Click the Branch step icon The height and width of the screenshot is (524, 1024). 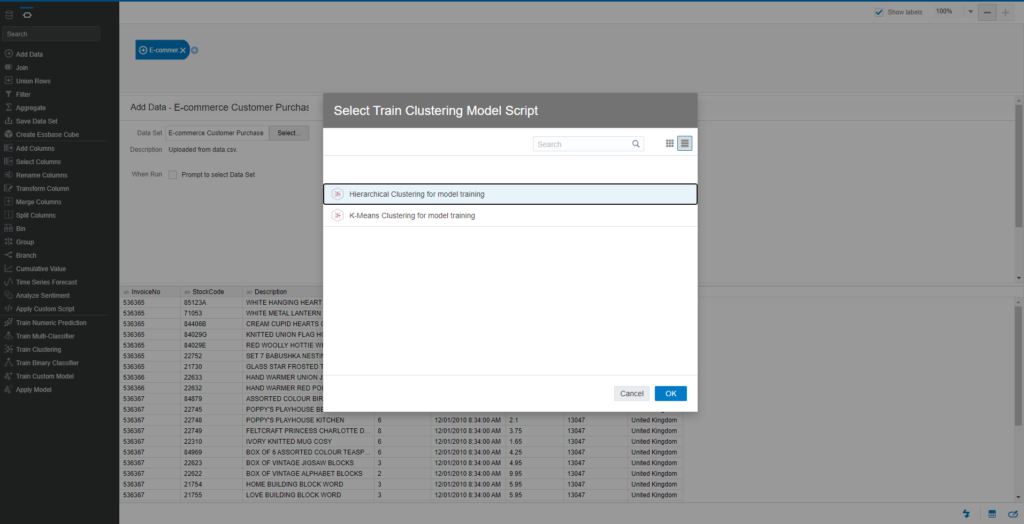pyautogui.click(x=8, y=255)
